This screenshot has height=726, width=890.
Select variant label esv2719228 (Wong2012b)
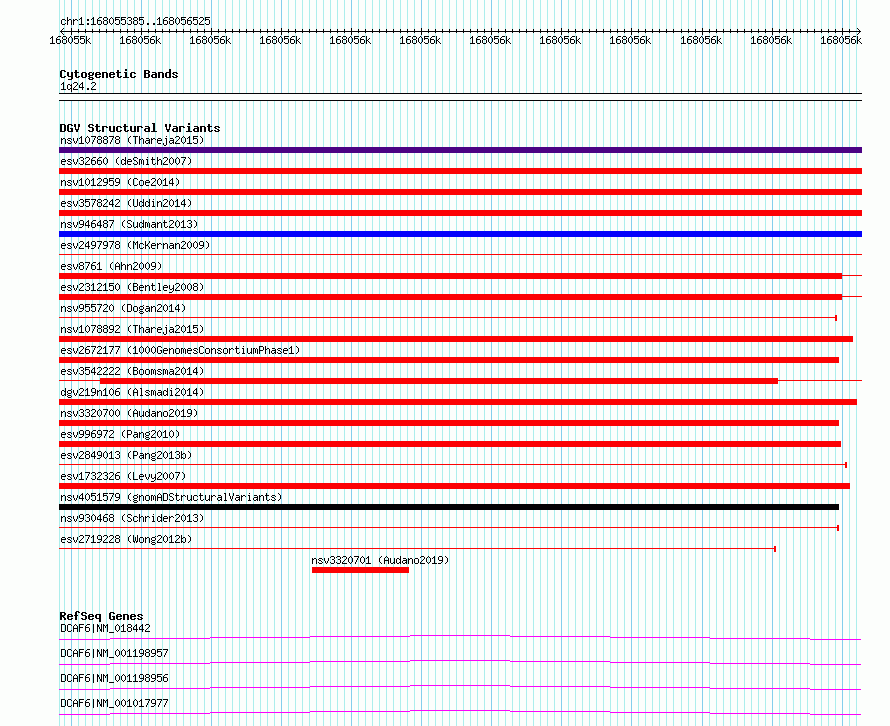[126, 539]
